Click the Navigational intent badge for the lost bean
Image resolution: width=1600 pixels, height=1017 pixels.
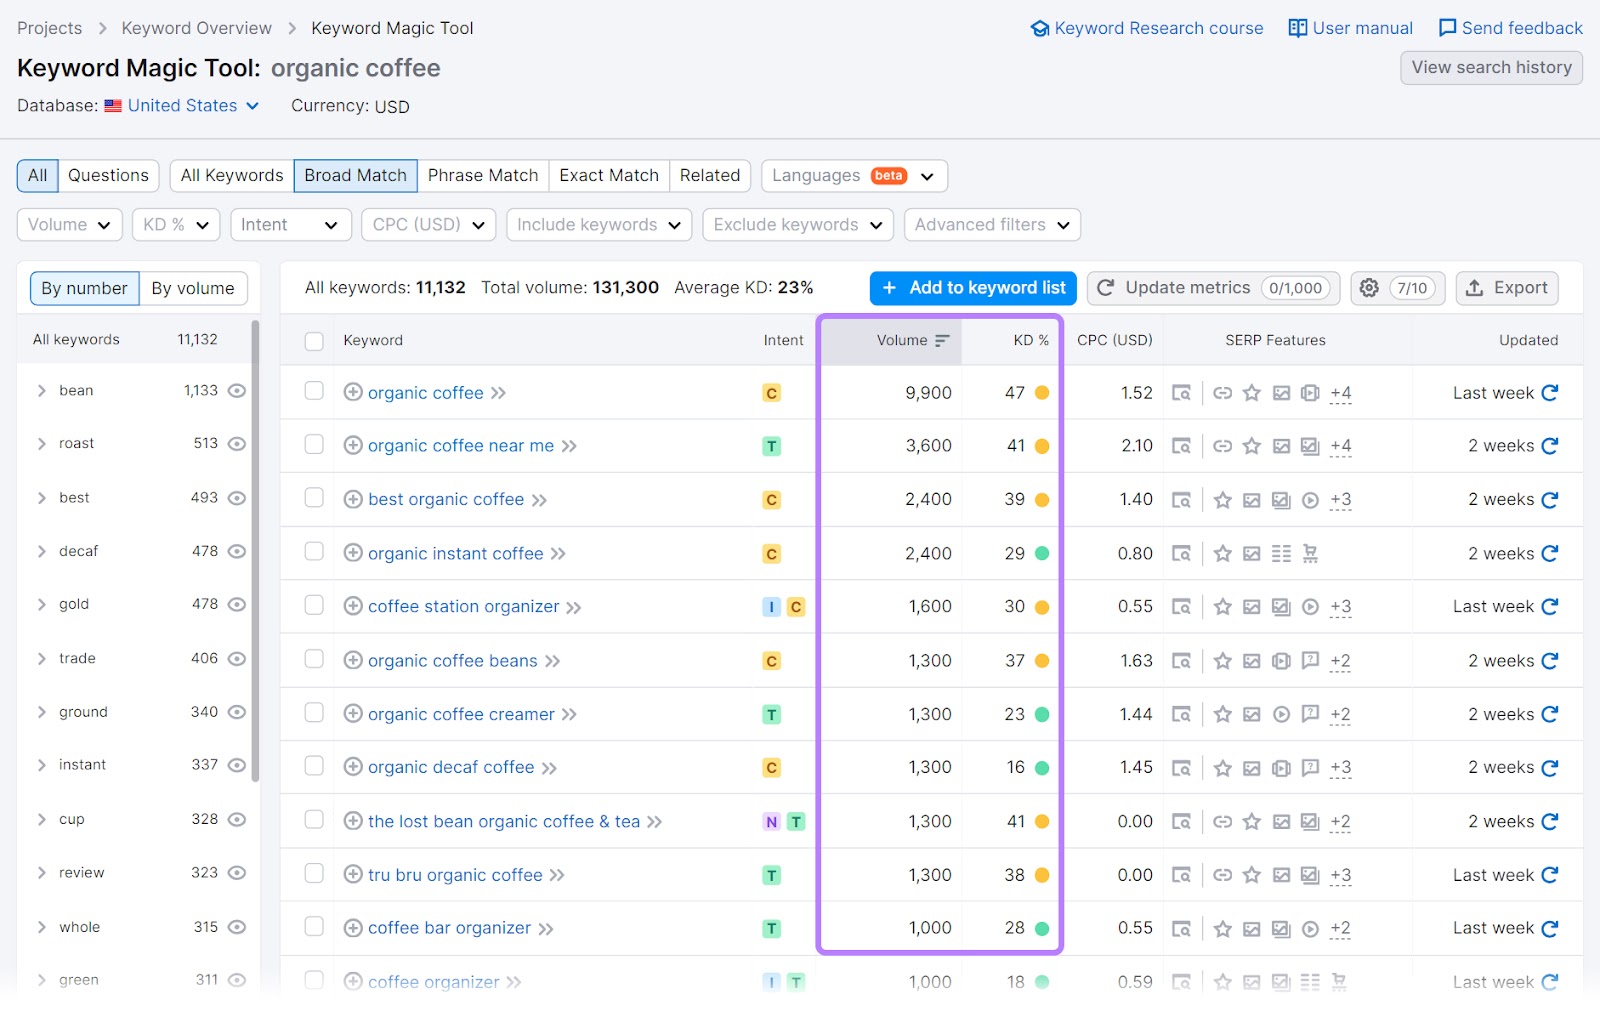pos(771,822)
